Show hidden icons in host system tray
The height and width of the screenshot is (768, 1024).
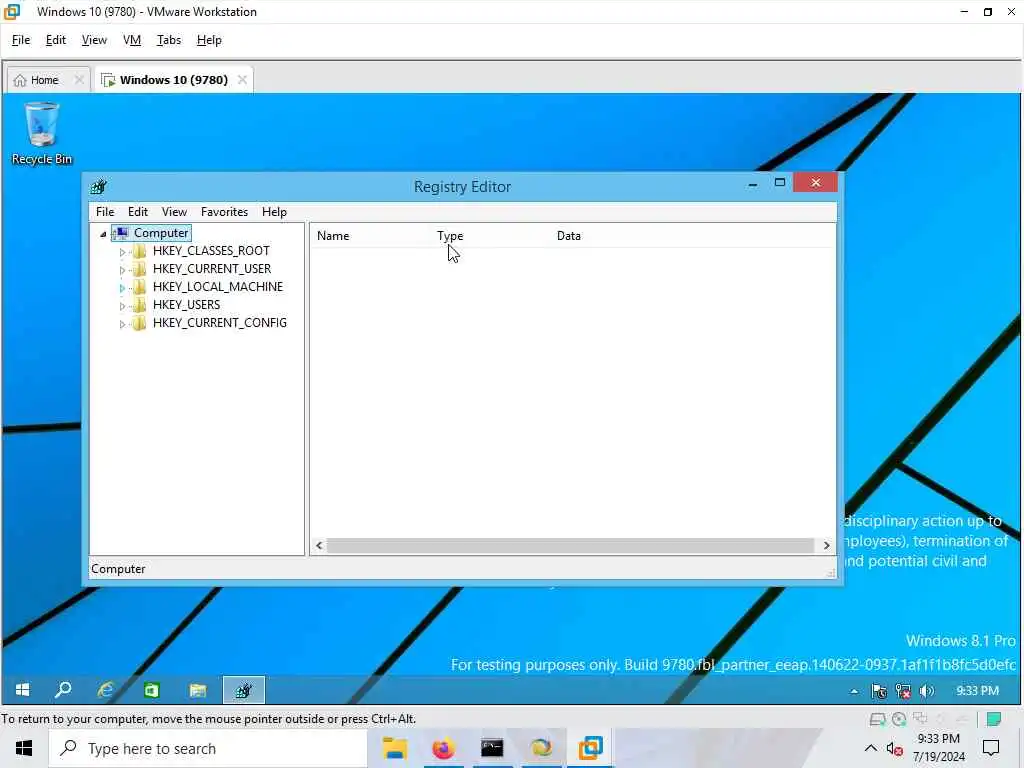tap(871, 748)
